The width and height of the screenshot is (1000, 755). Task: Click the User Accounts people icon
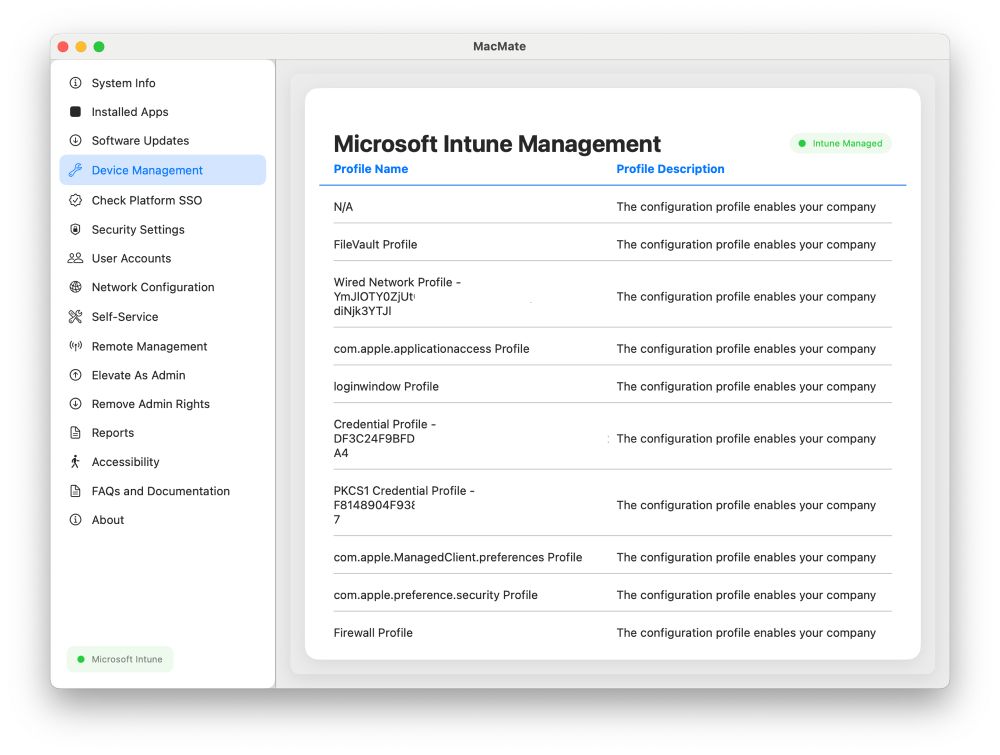point(75,258)
